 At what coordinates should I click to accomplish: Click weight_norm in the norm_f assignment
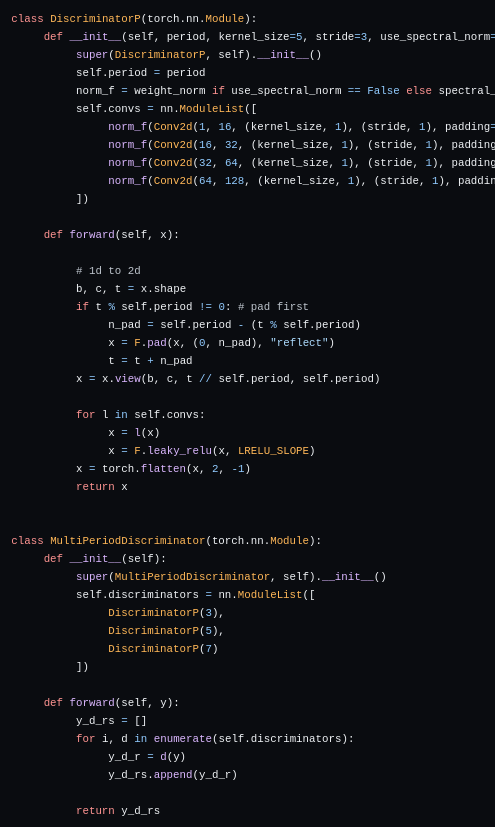(x=170, y=91)
